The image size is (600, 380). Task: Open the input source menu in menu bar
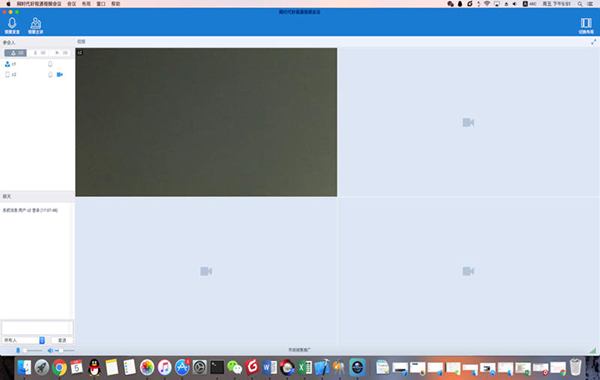[x=529, y=4]
